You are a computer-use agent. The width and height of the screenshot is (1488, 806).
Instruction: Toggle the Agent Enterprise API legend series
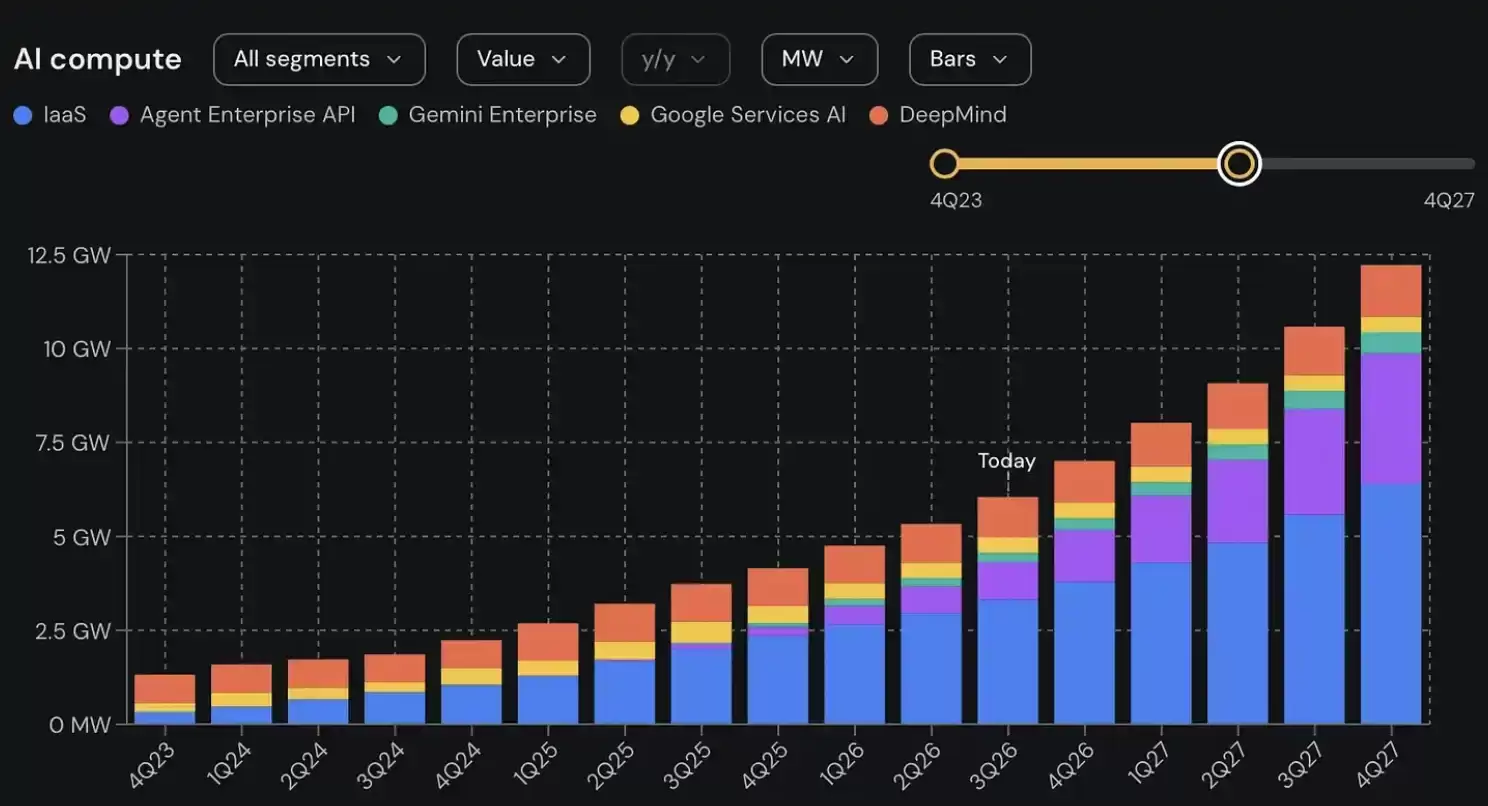click(232, 115)
